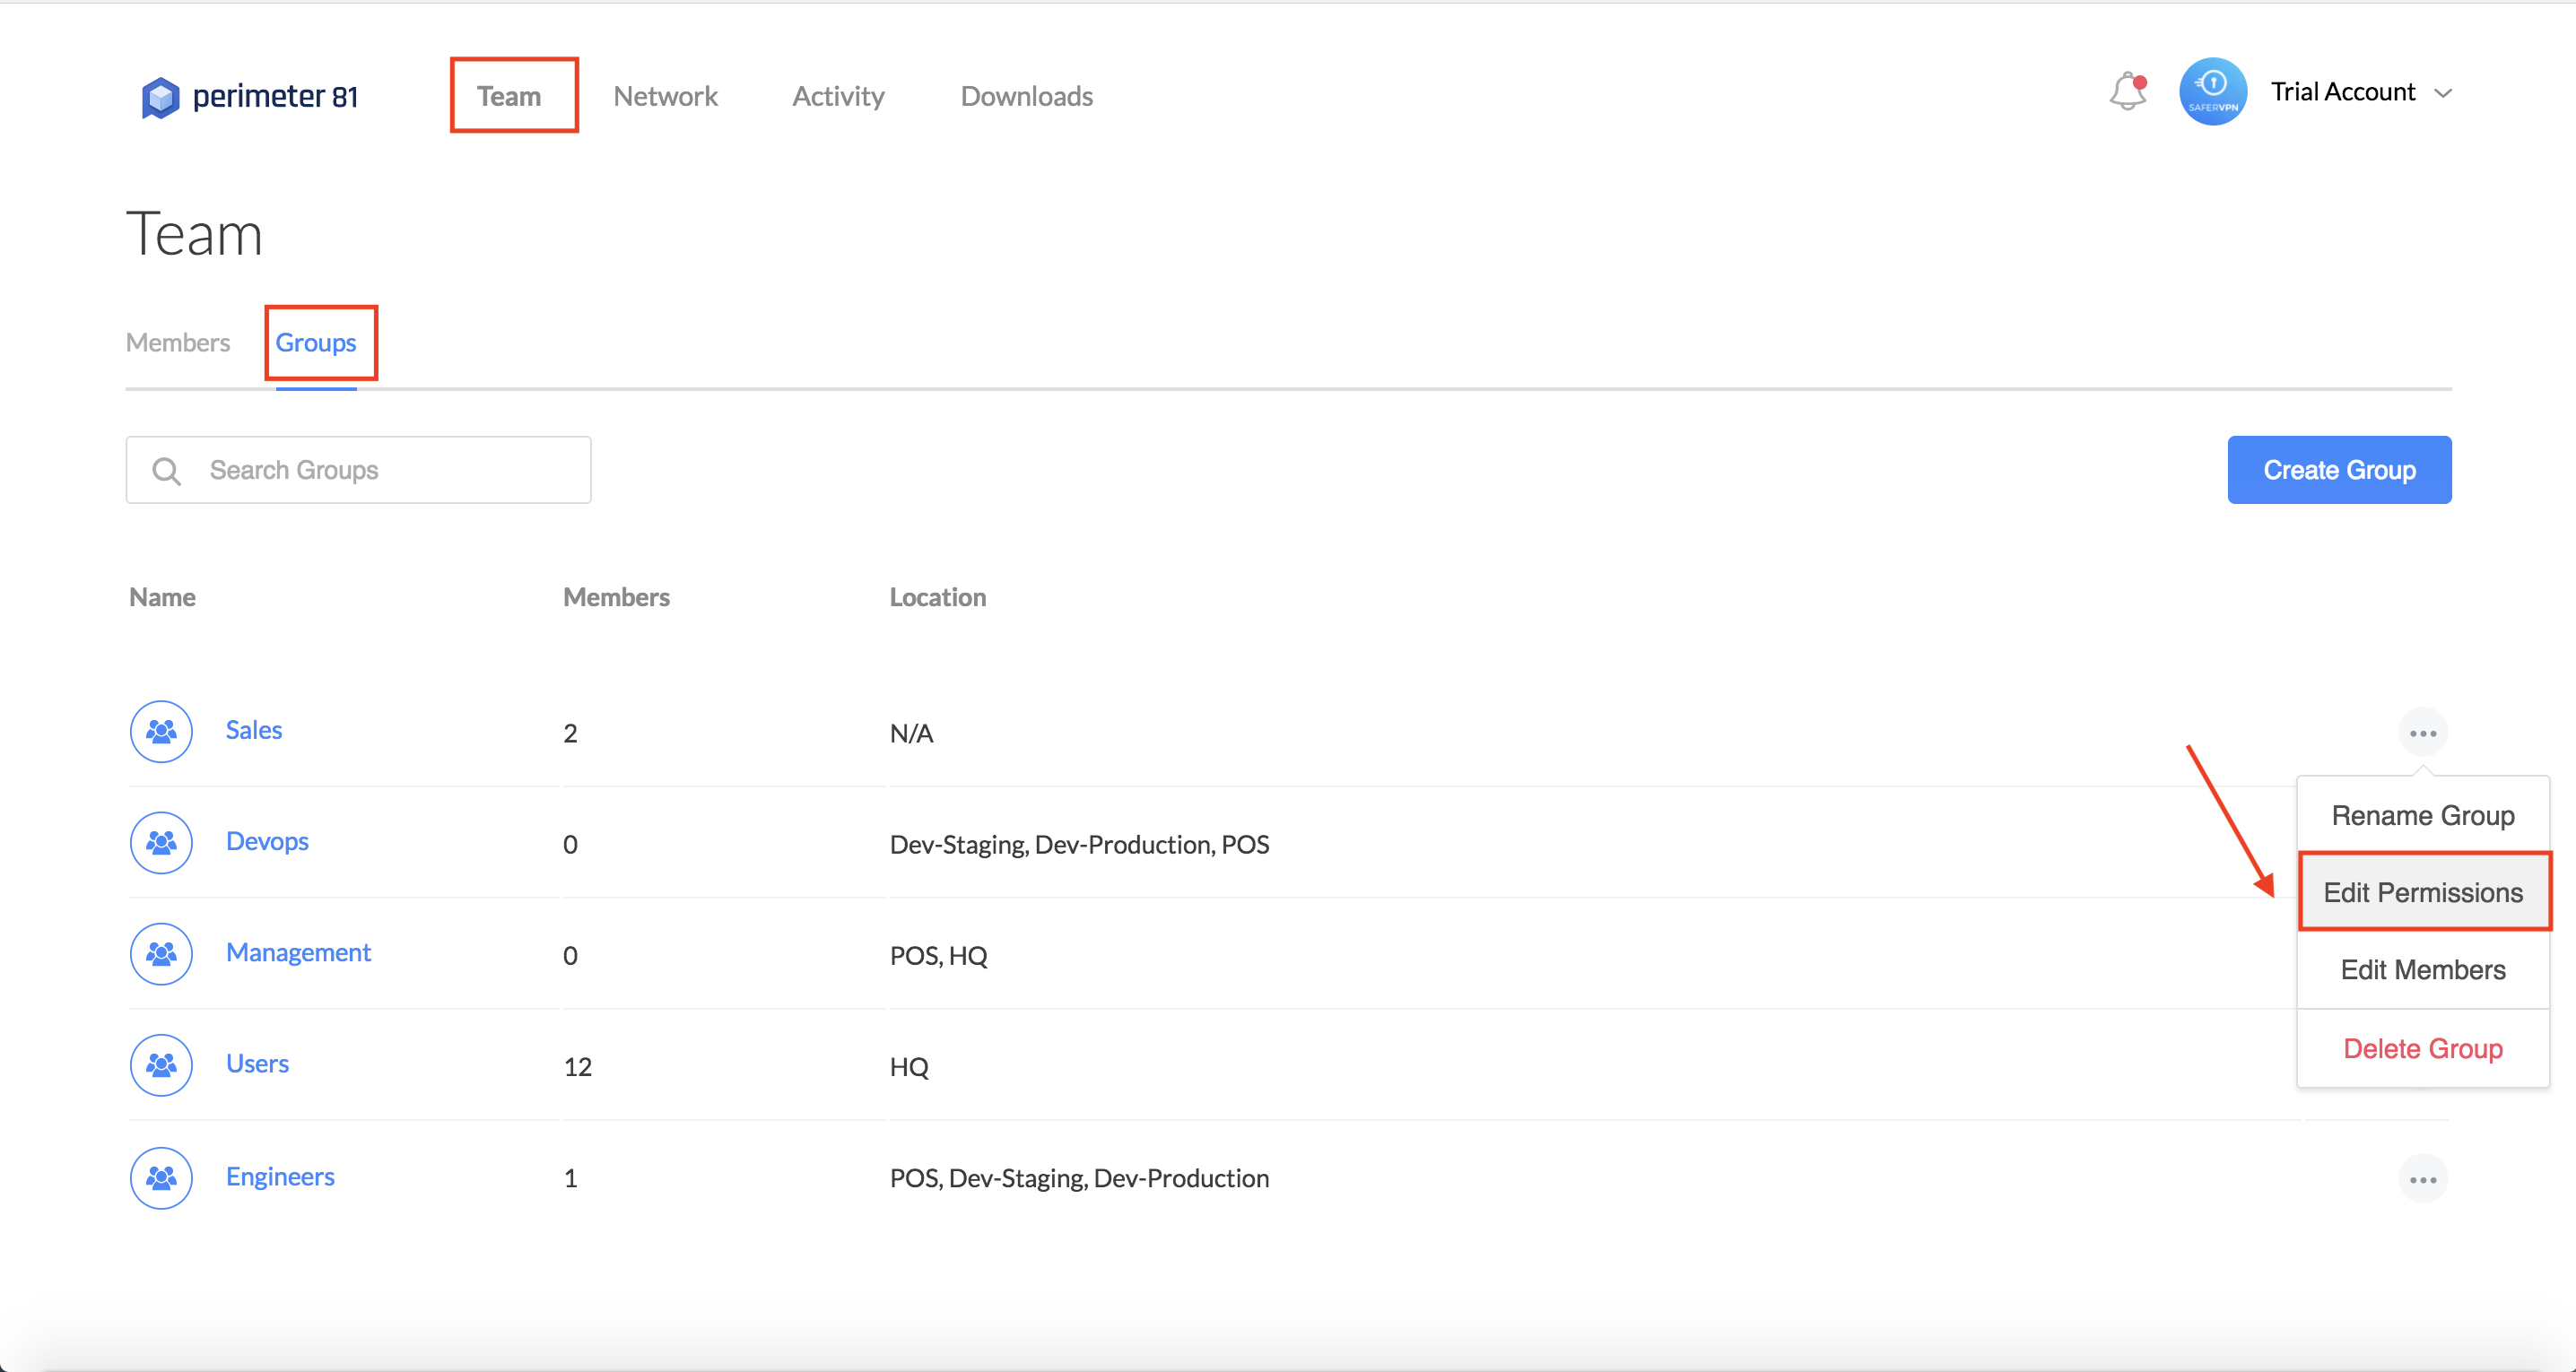Image resolution: width=2576 pixels, height=1372 pixels.
Task: Click the Users group people icon
Action: pyautogui.click(x=161, y=1065)
